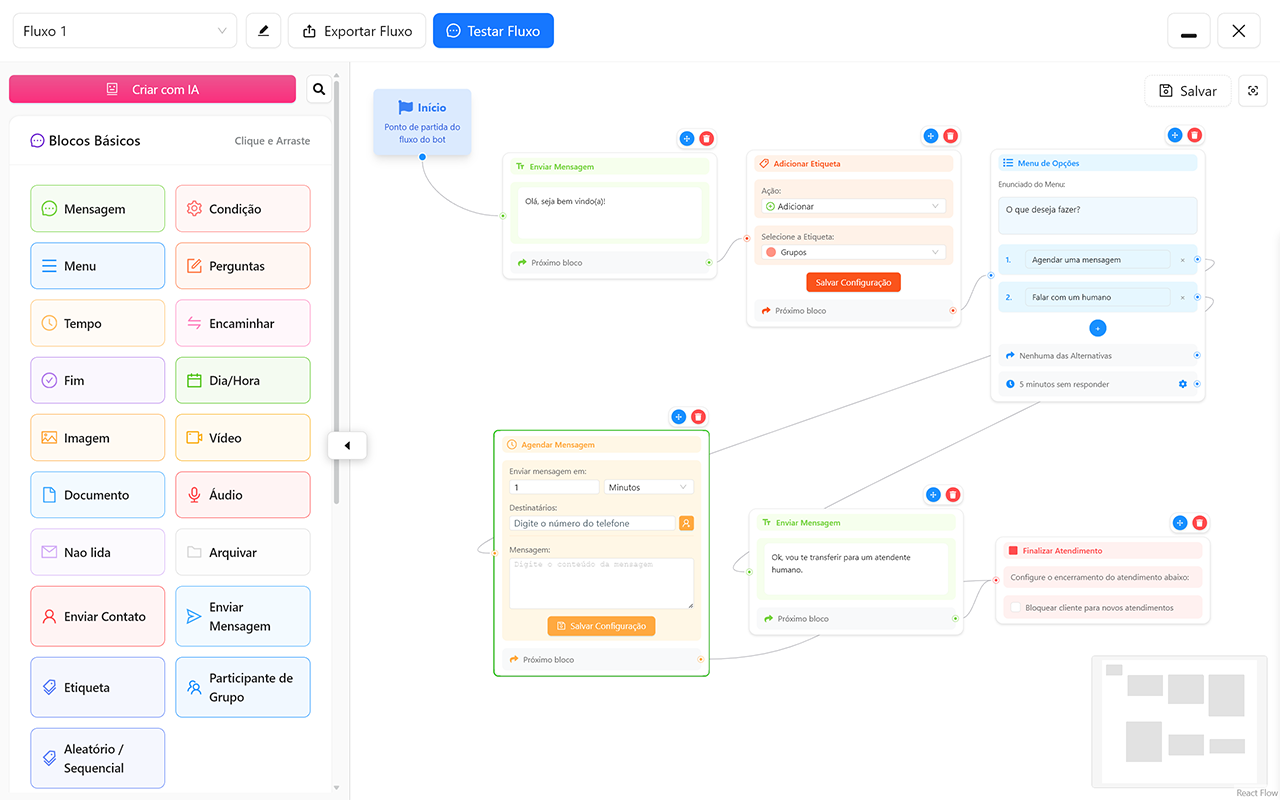
Task: Click the pencil icon to rename Fluxo 1
Action: point(263,31)
